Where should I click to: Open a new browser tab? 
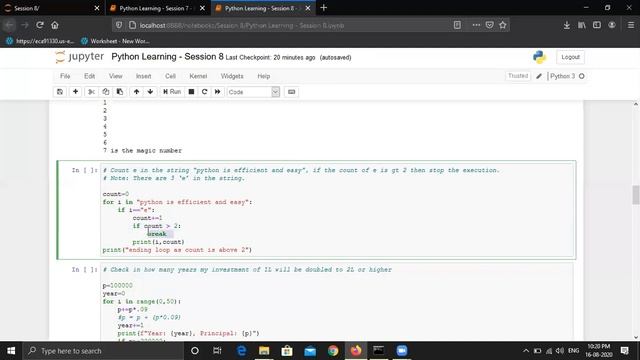coord(324,8)
